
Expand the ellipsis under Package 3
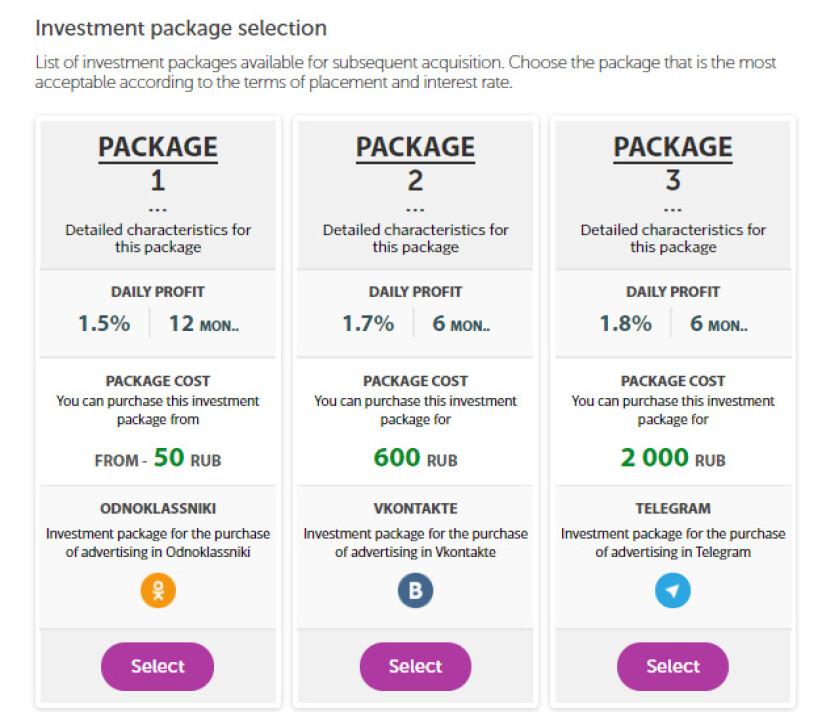point(673,210)
